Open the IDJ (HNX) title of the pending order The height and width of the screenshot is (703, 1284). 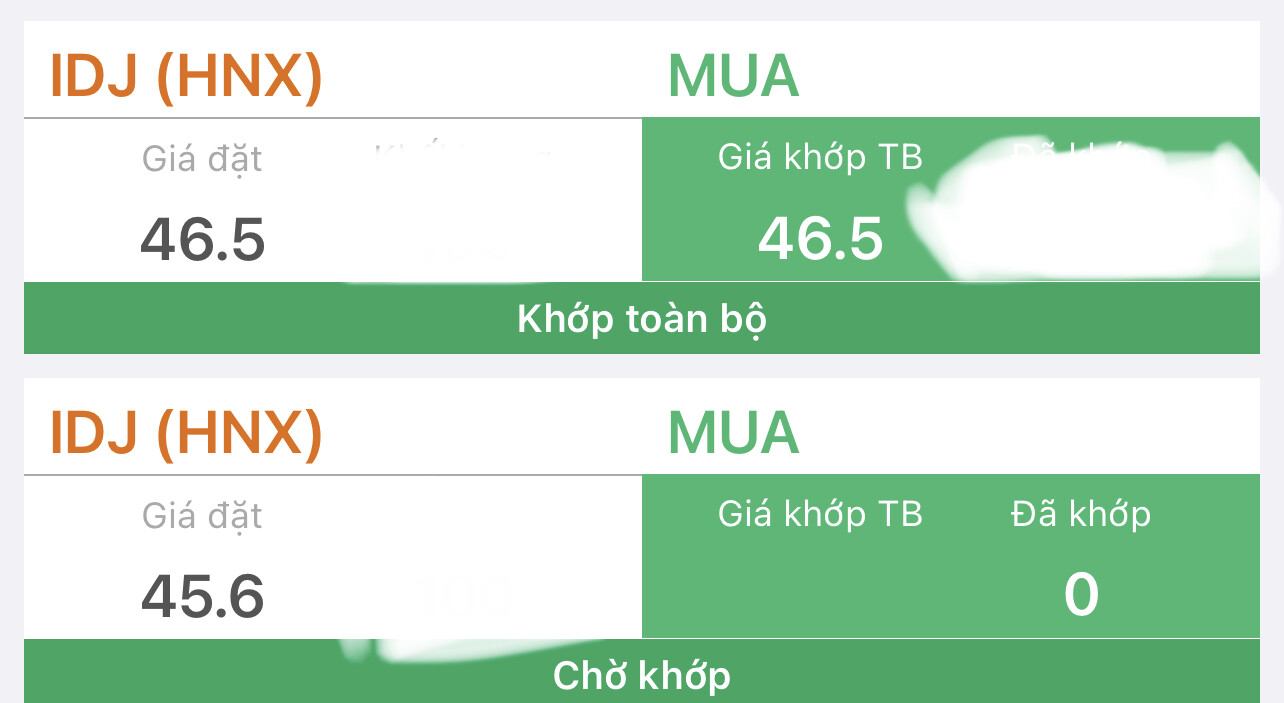click(x=186, y=433)
